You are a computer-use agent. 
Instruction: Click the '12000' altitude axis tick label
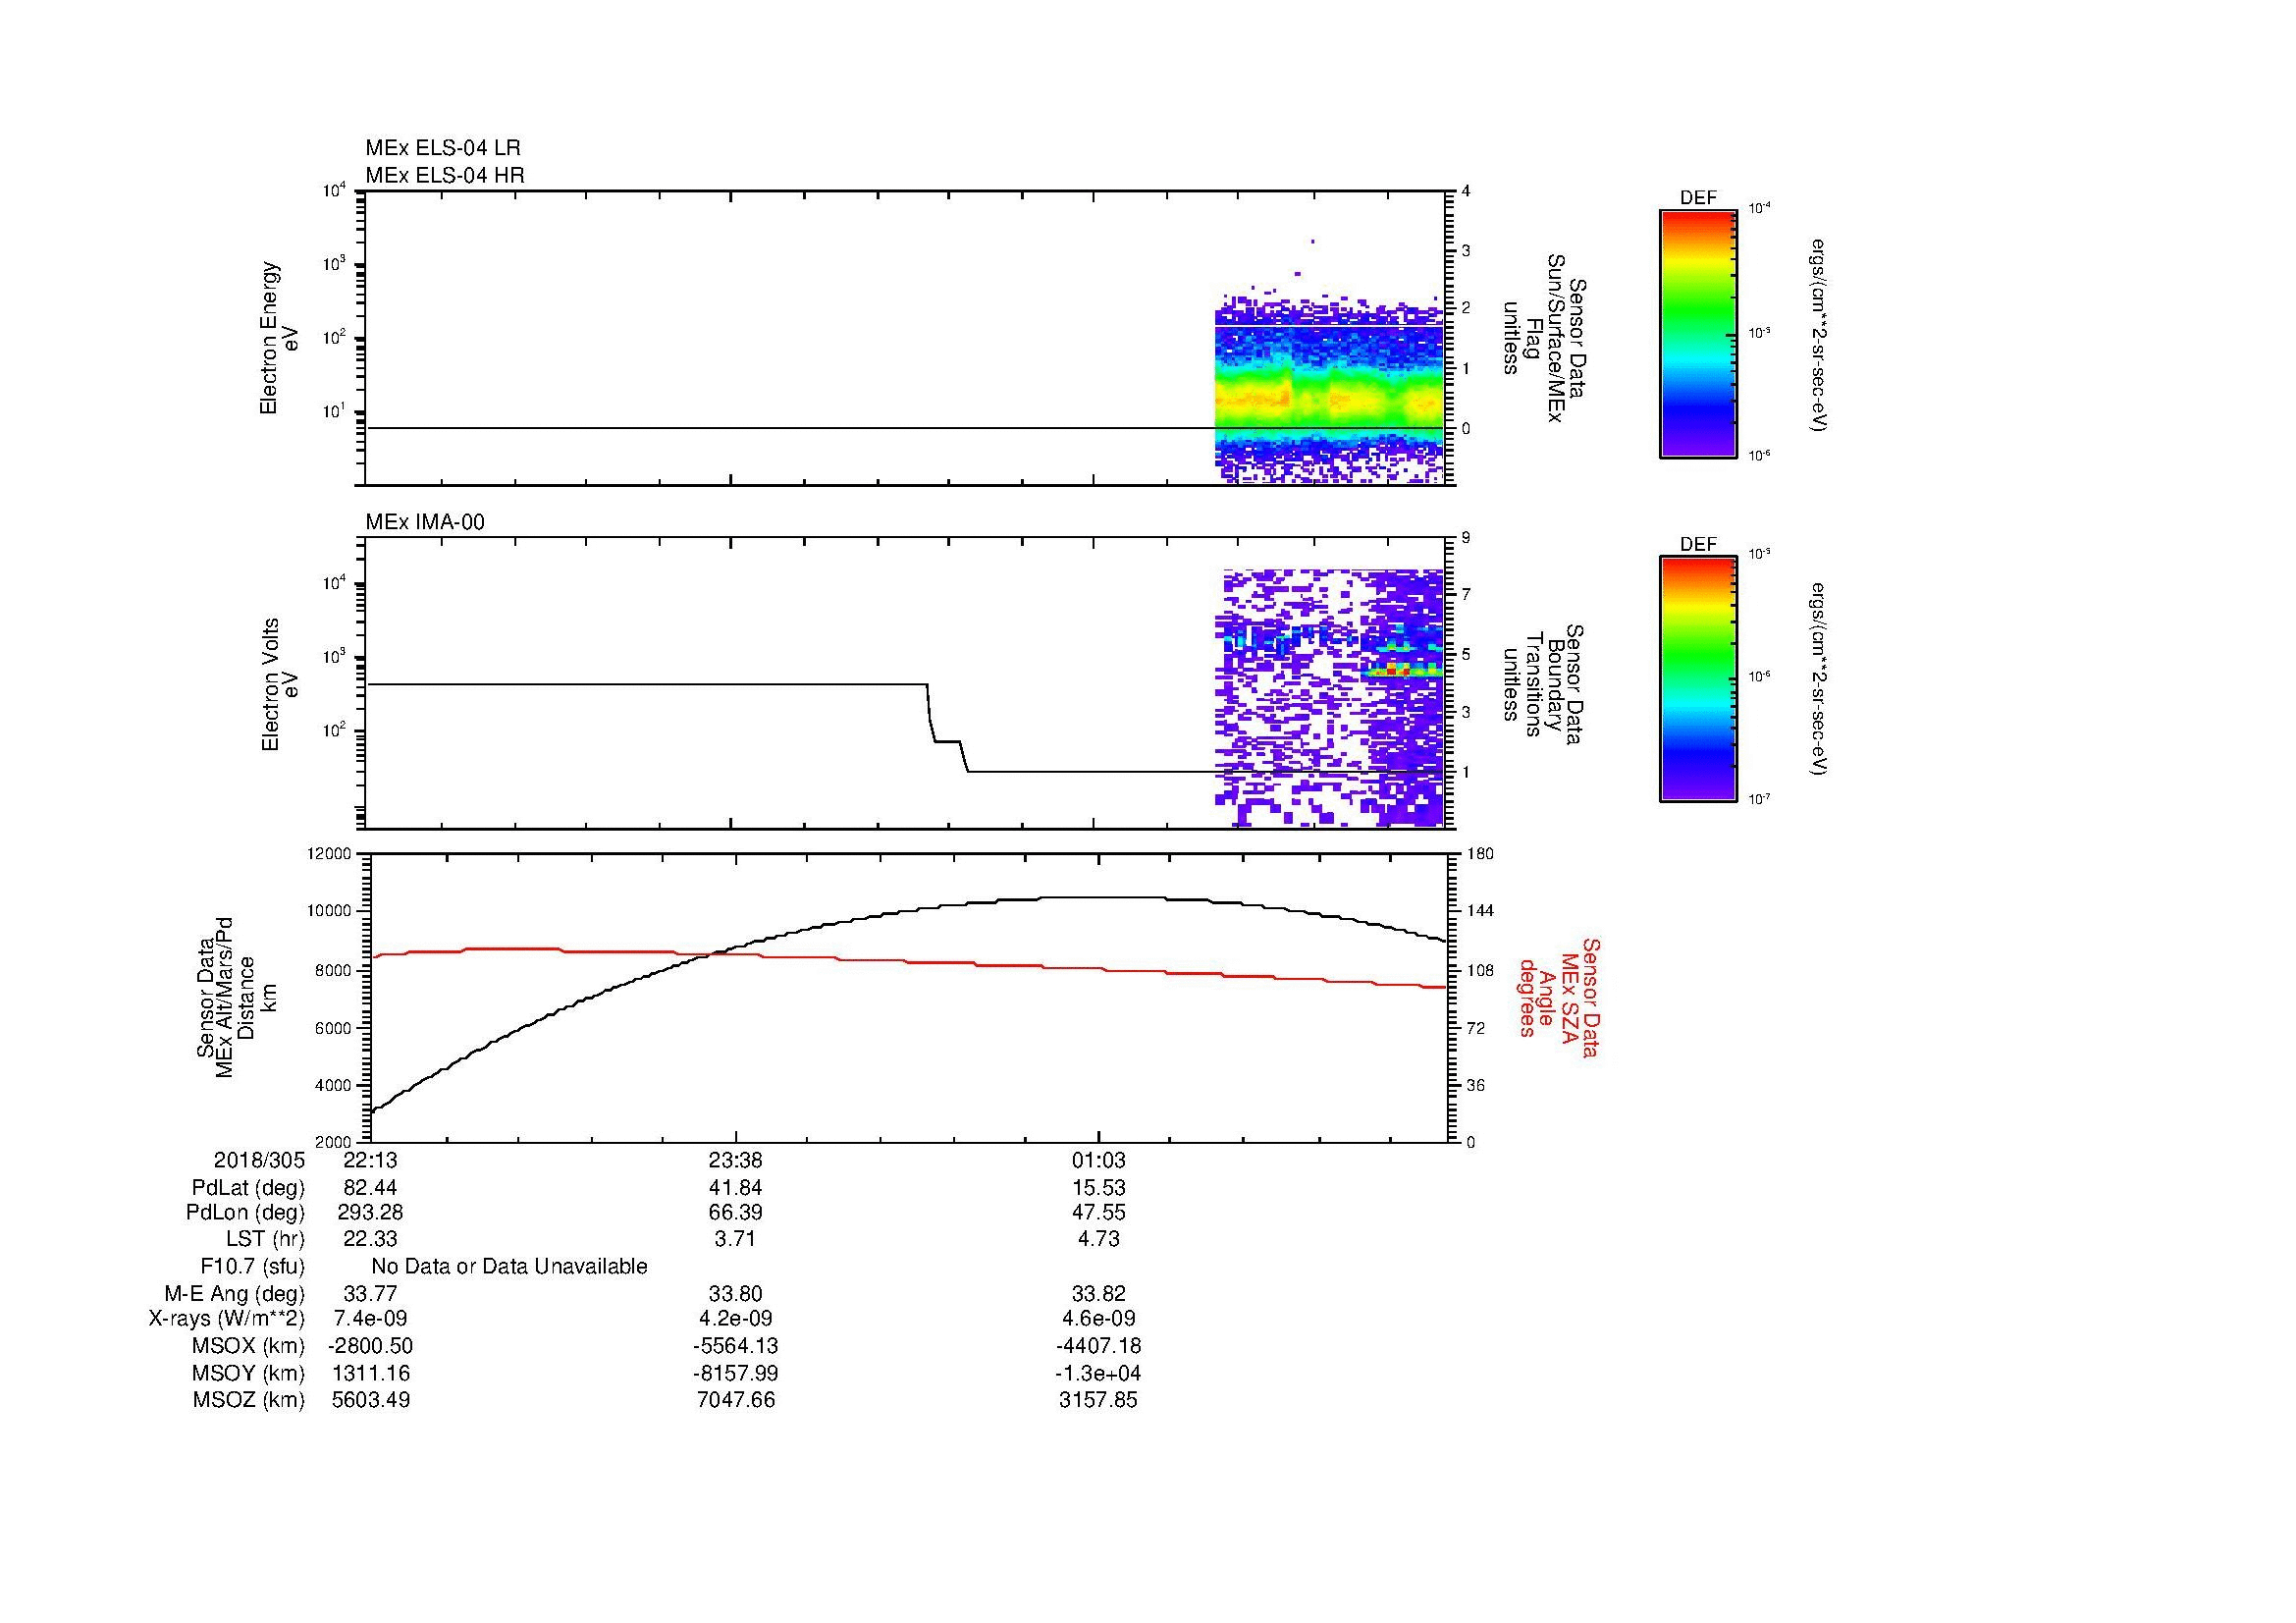pos(331,854)
